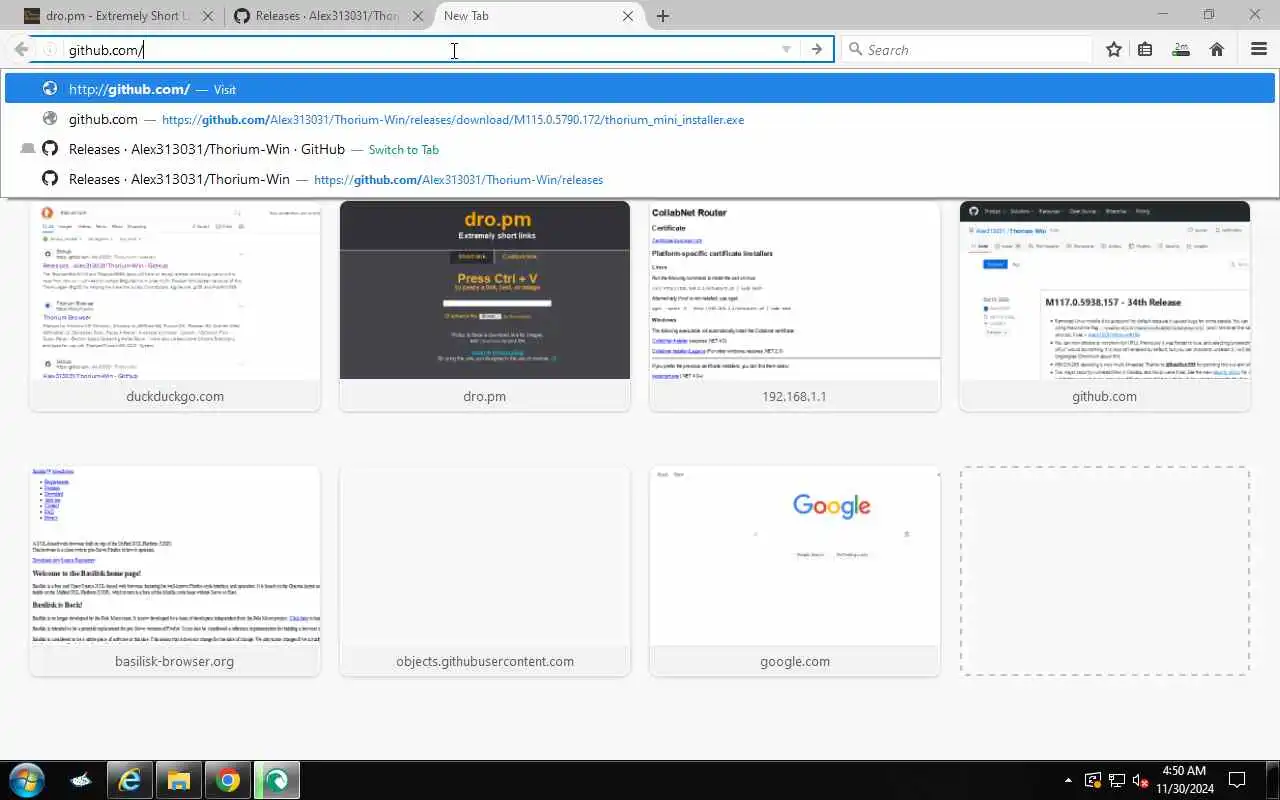Click the duckduckgo.com tile label
This screenshot has width=1280, height=800.
click(x=175, y=396)
